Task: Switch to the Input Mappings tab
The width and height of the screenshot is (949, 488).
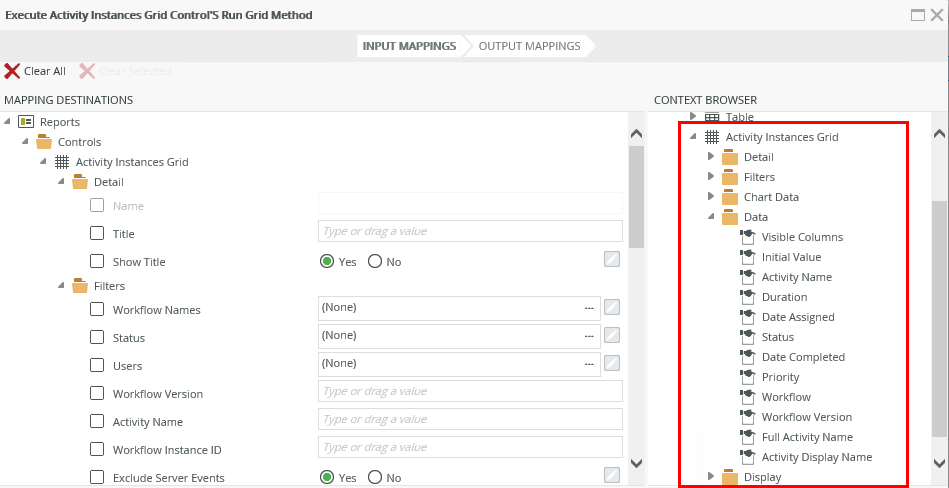Action: tap(409, 46)
